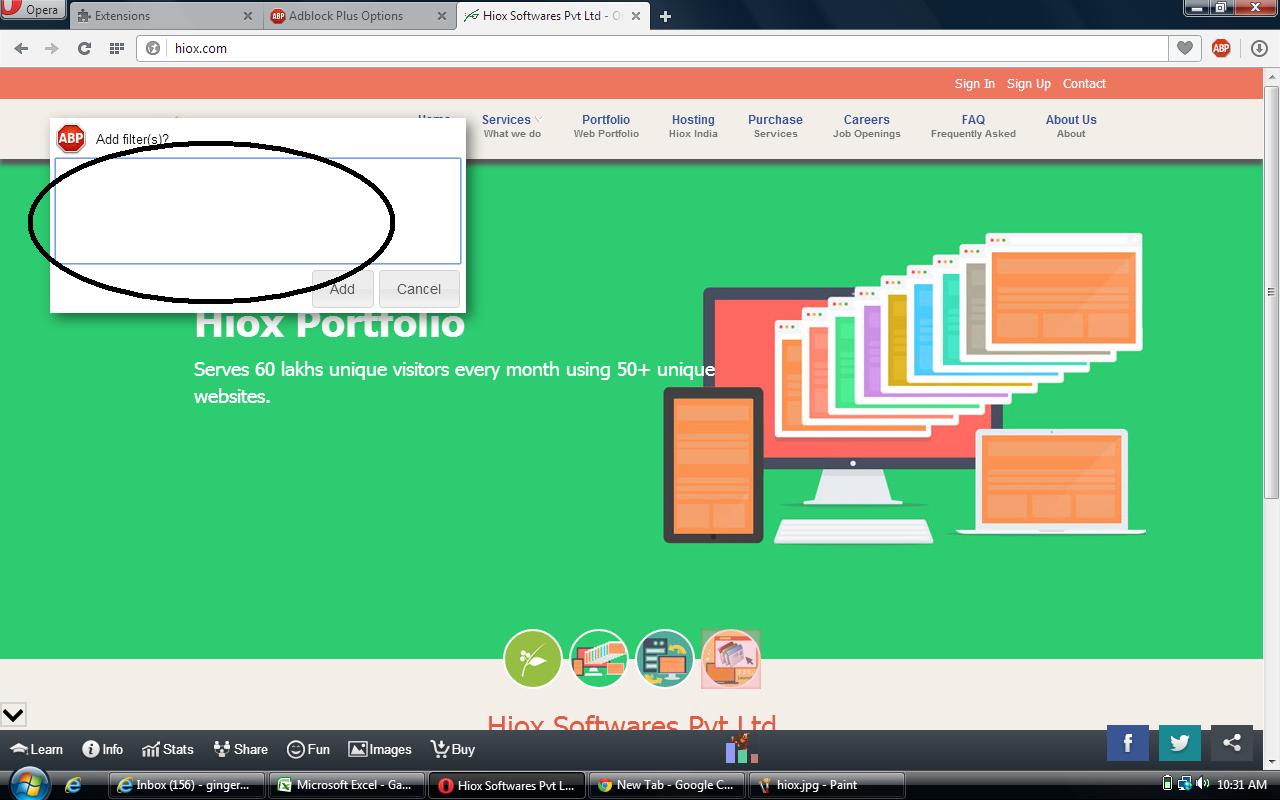Select the green leaf slide icon

(532, 659)
